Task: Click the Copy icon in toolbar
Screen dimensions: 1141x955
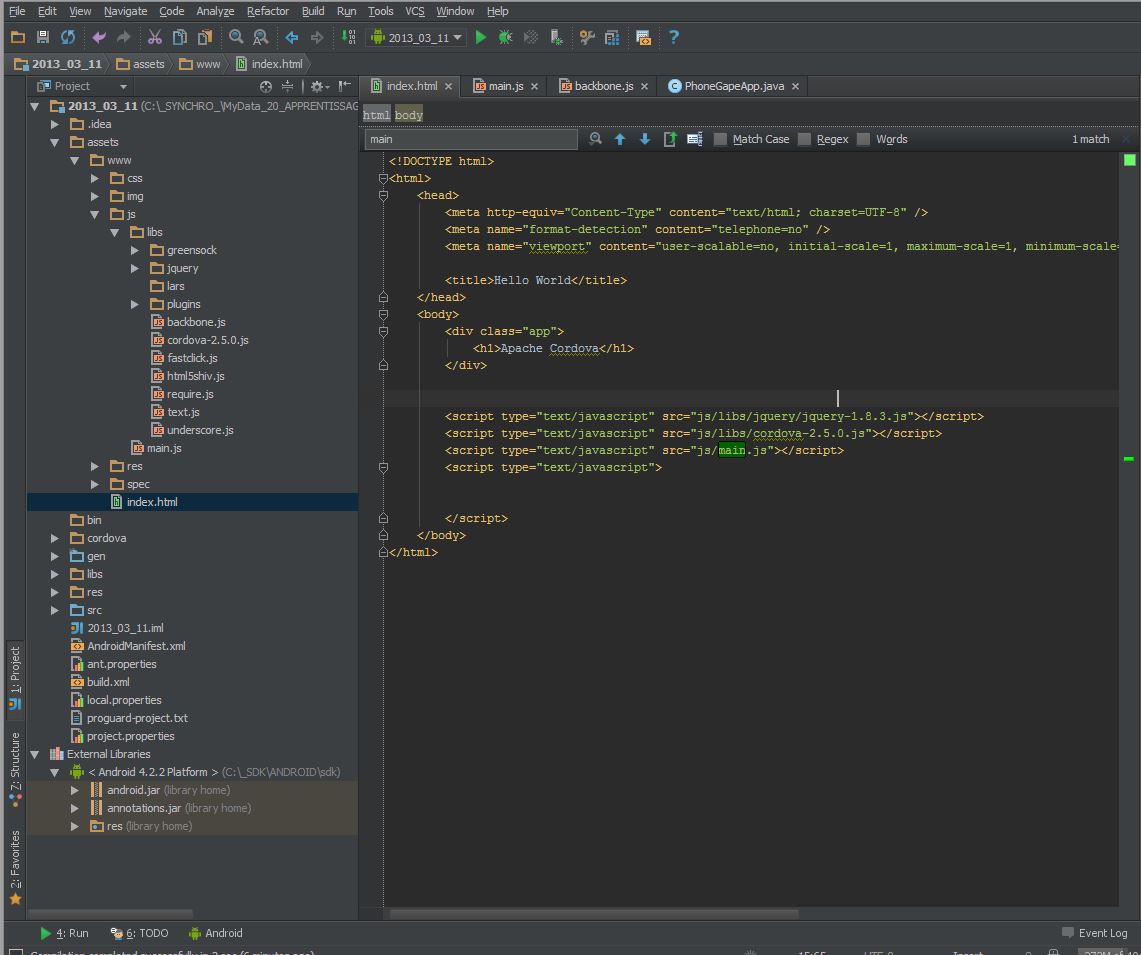Action: point(180,37)
